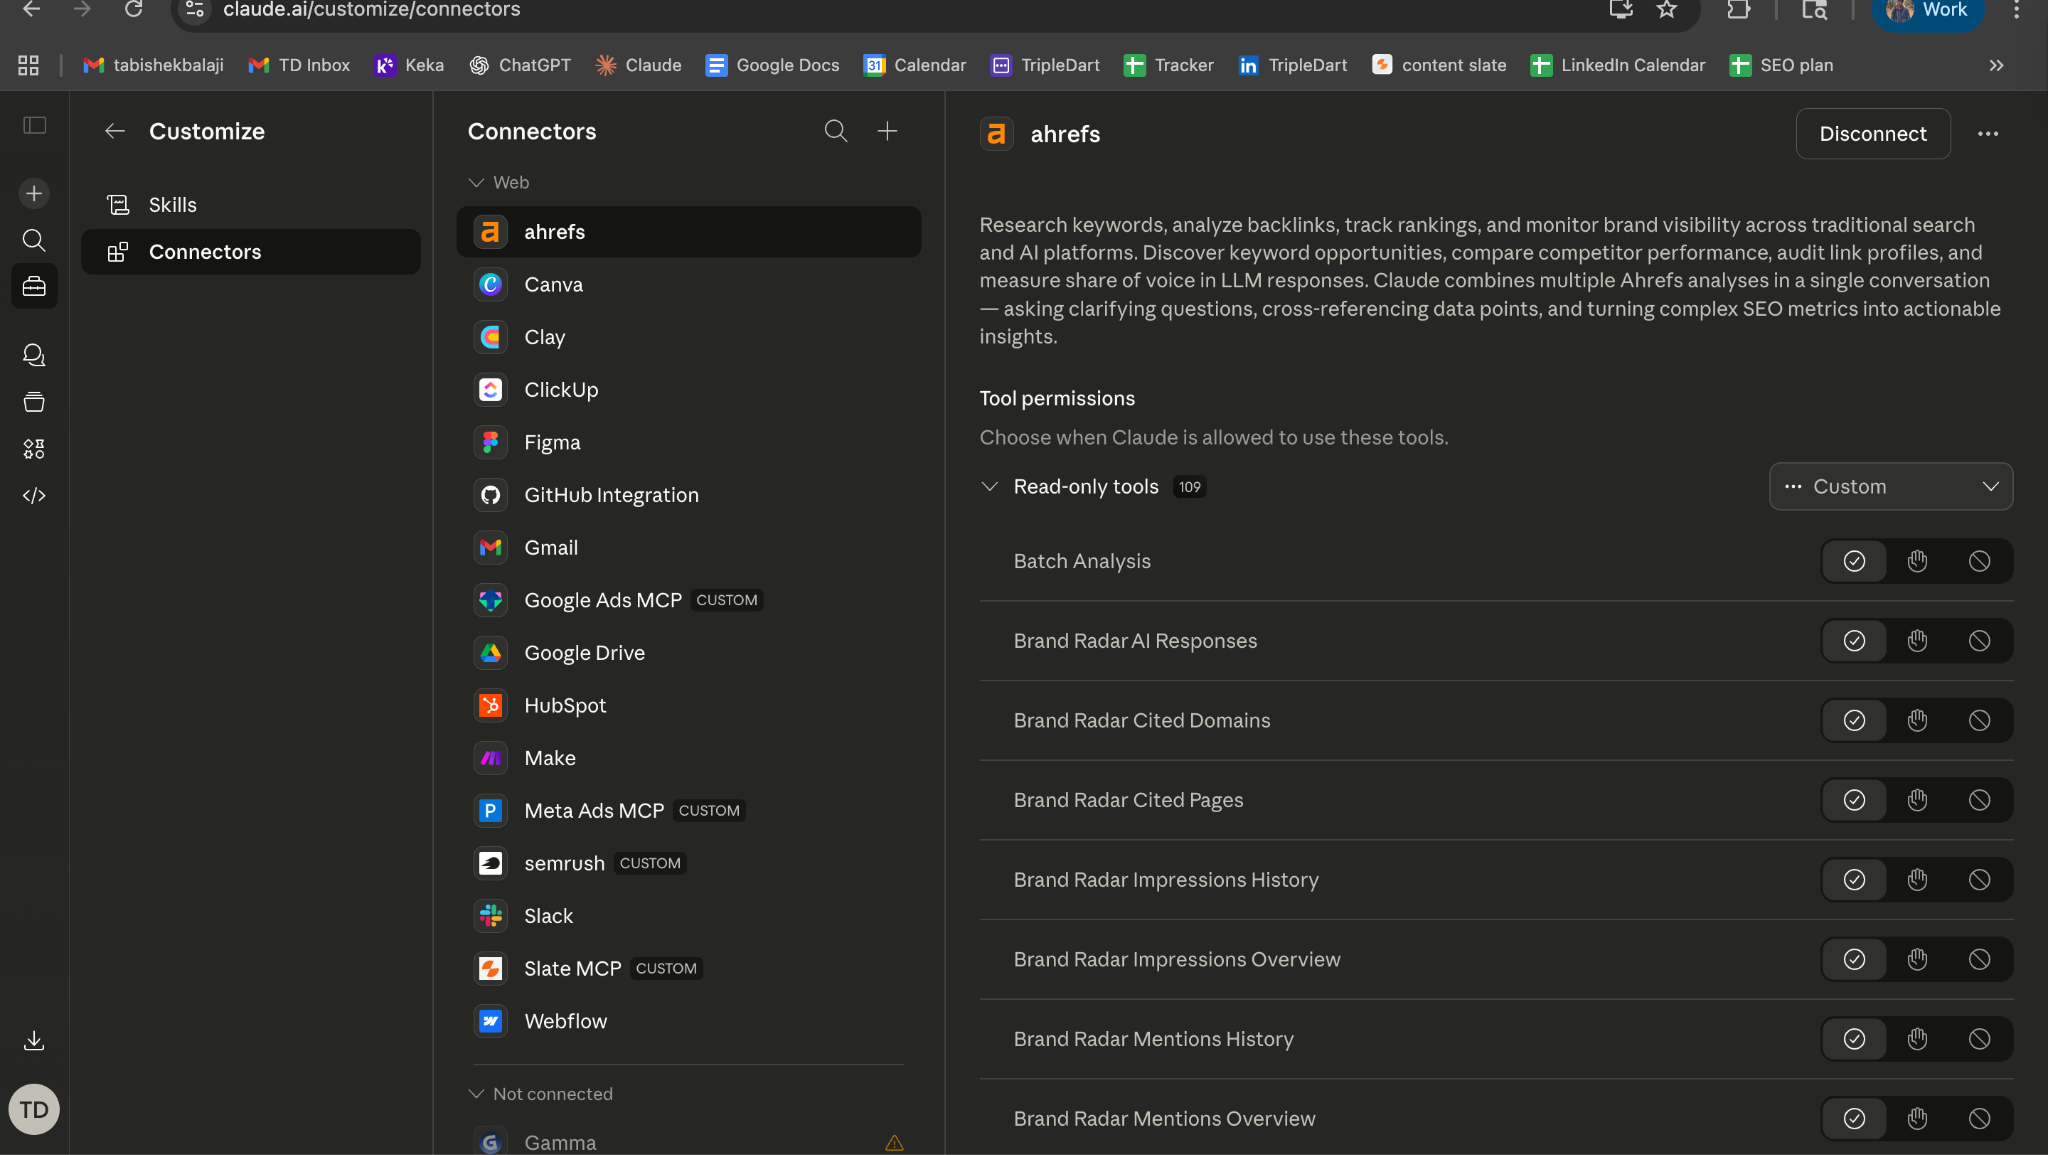Click the download icon at sidebar bottom
Viewport: 2048px width, 1155px height.
coord(34,1040)
